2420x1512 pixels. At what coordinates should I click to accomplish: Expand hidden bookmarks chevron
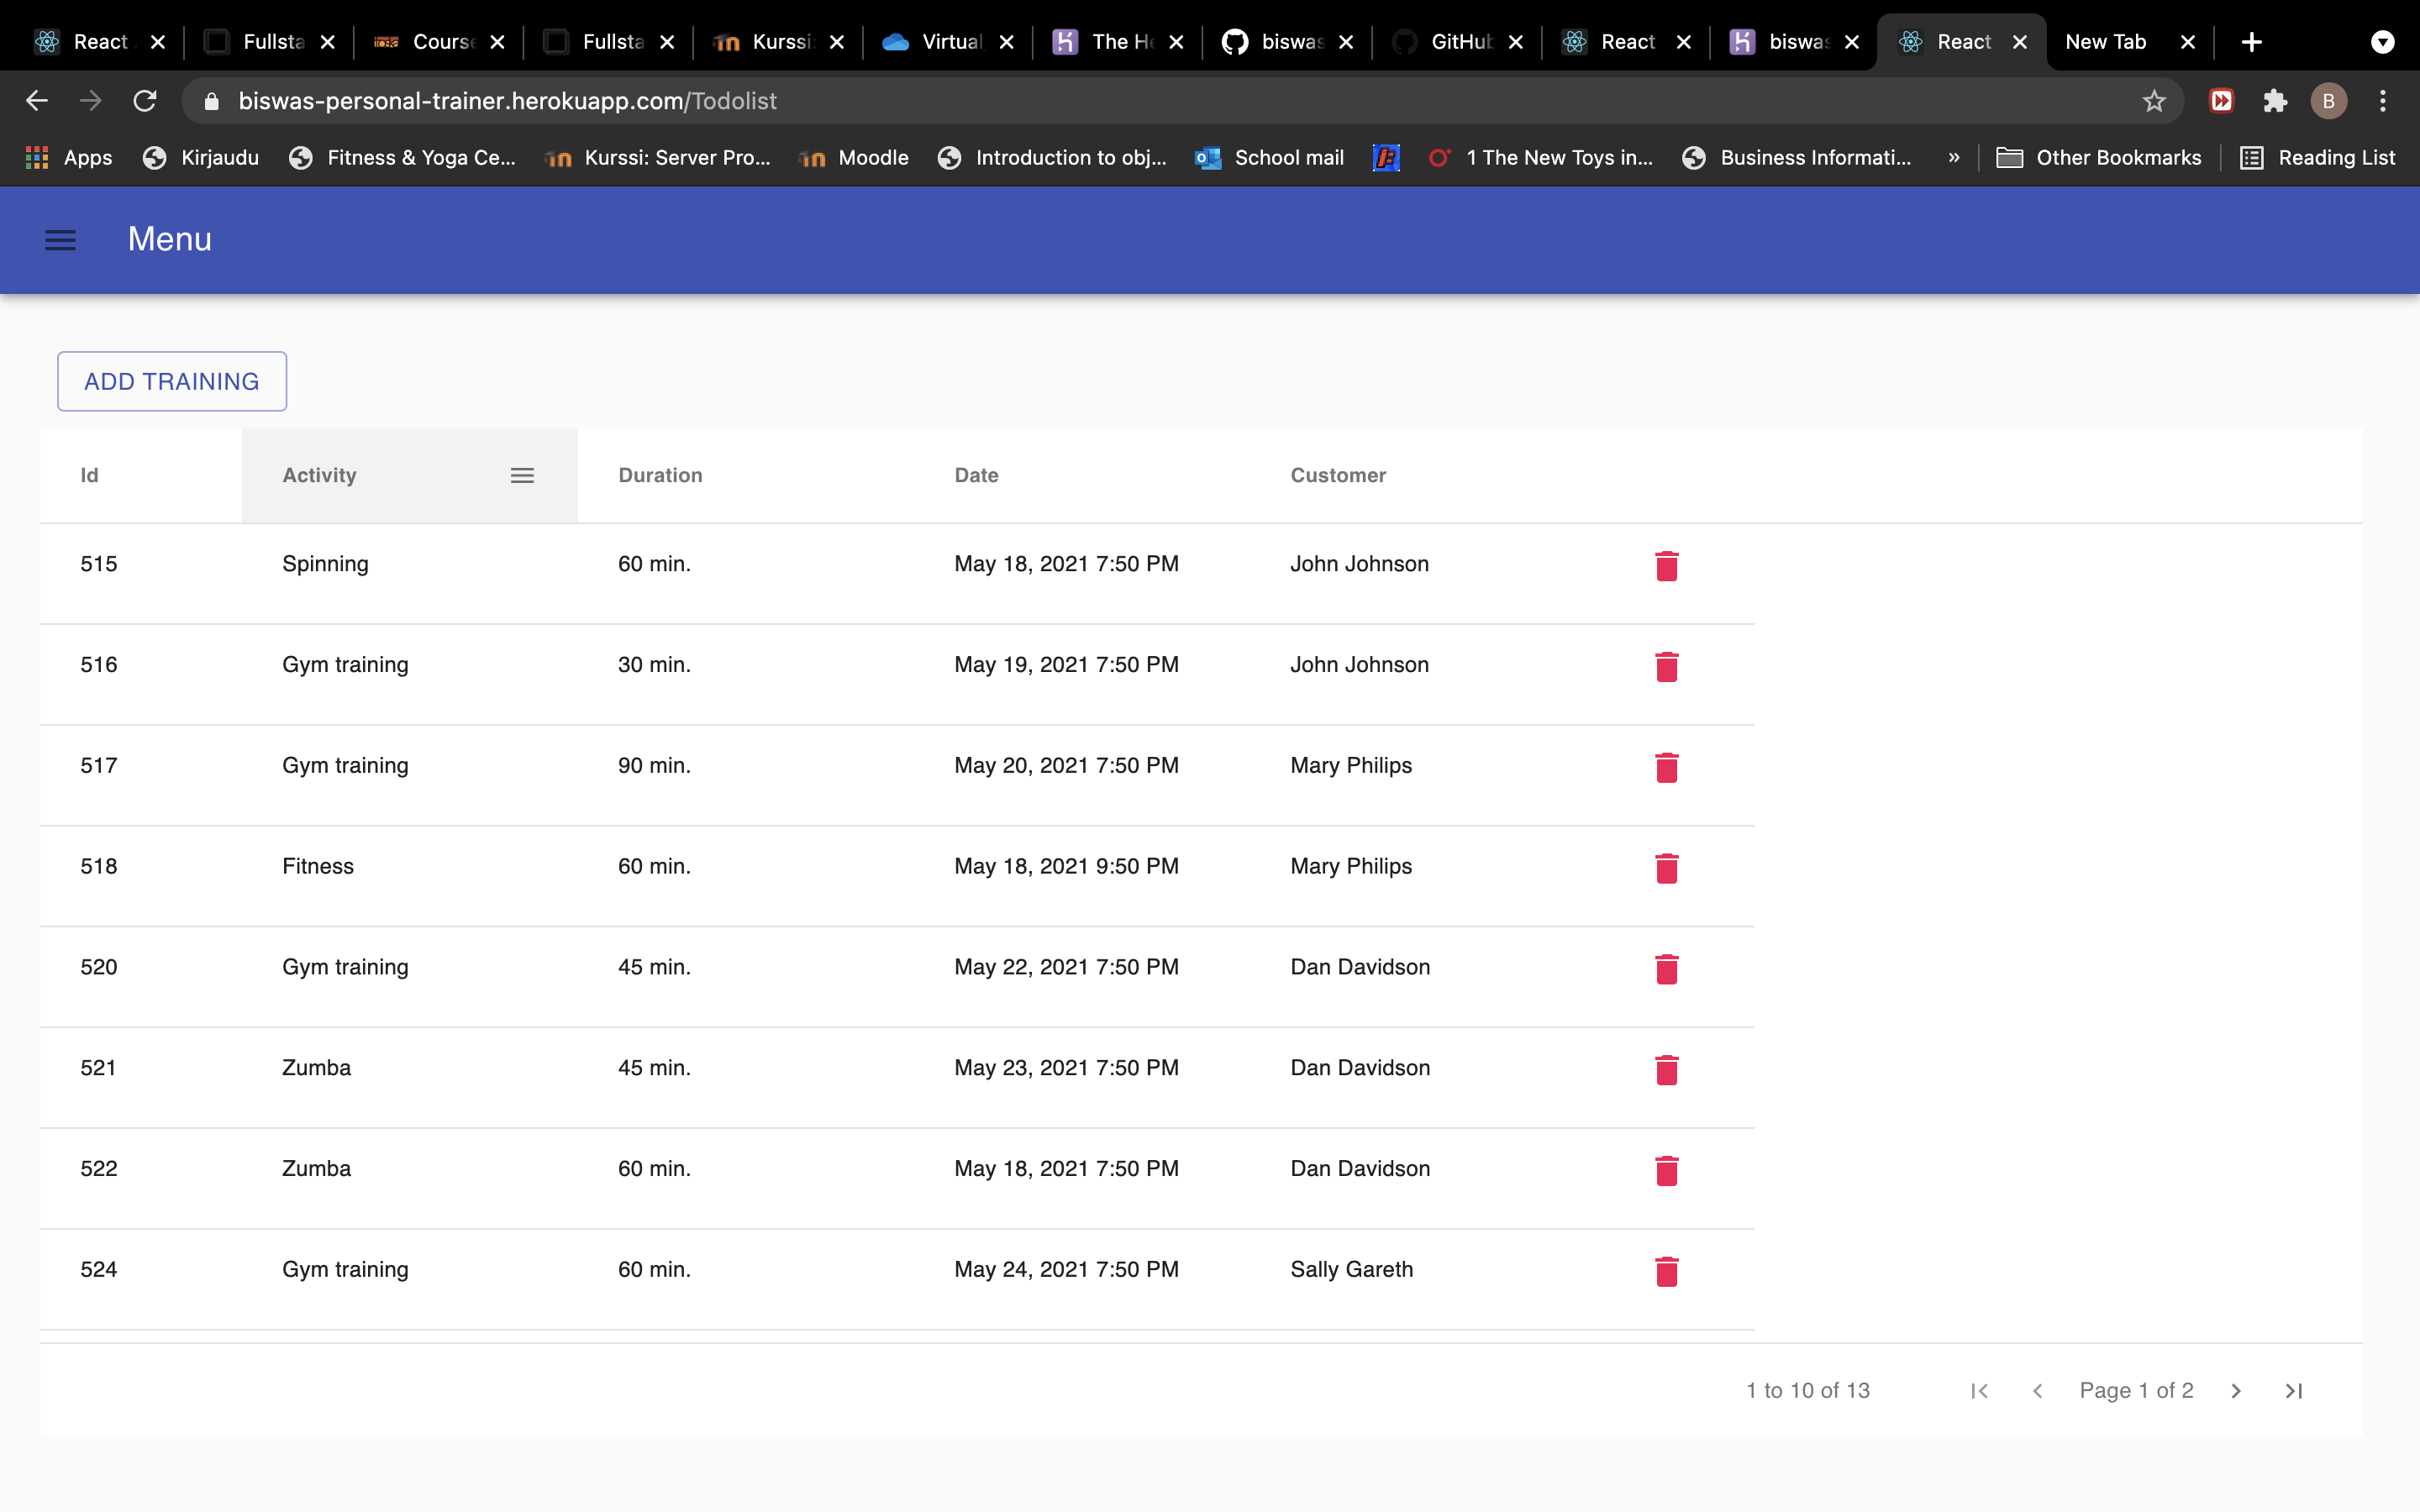1953,158
